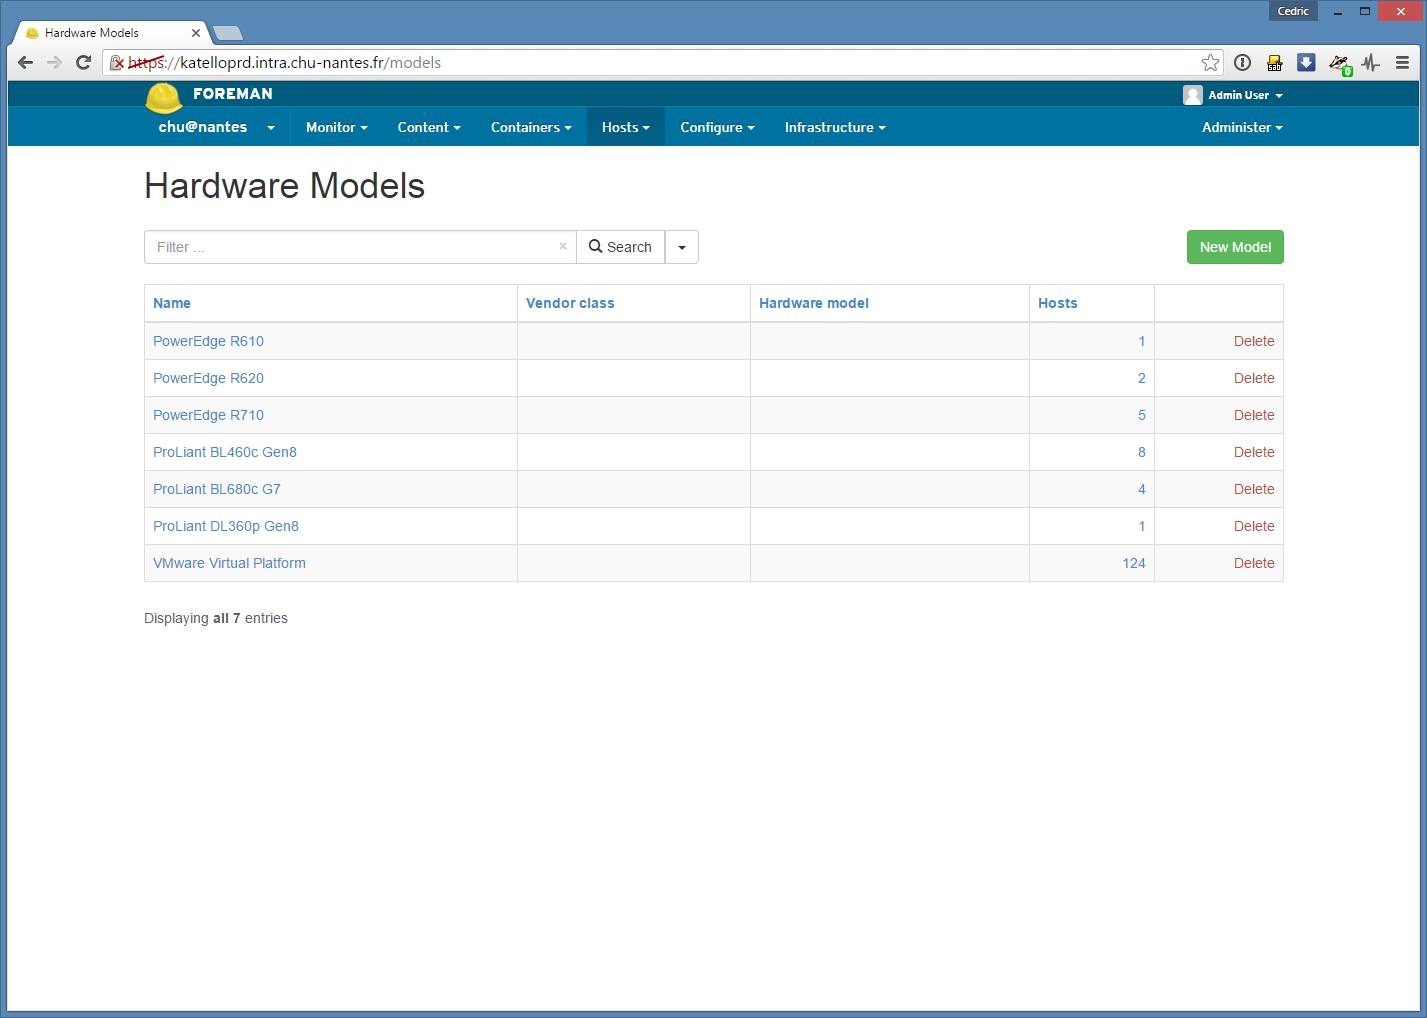Open the Chrome hamburger menu

(1402, 63)
